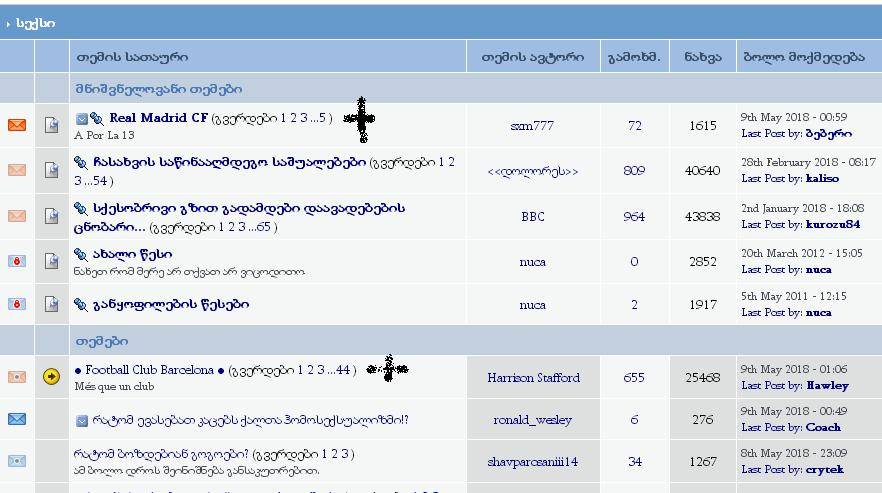The image size is (882, 493).
Task: Open the Football Club Barcelona topic
Action: 150,370
